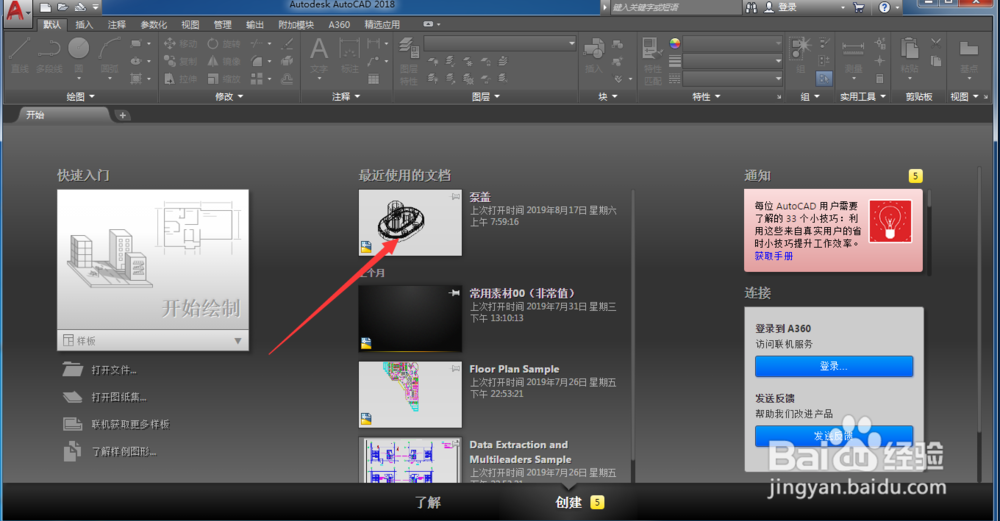
Task: Expand the 实用工具 panel
Action: [x=863, y=96]
